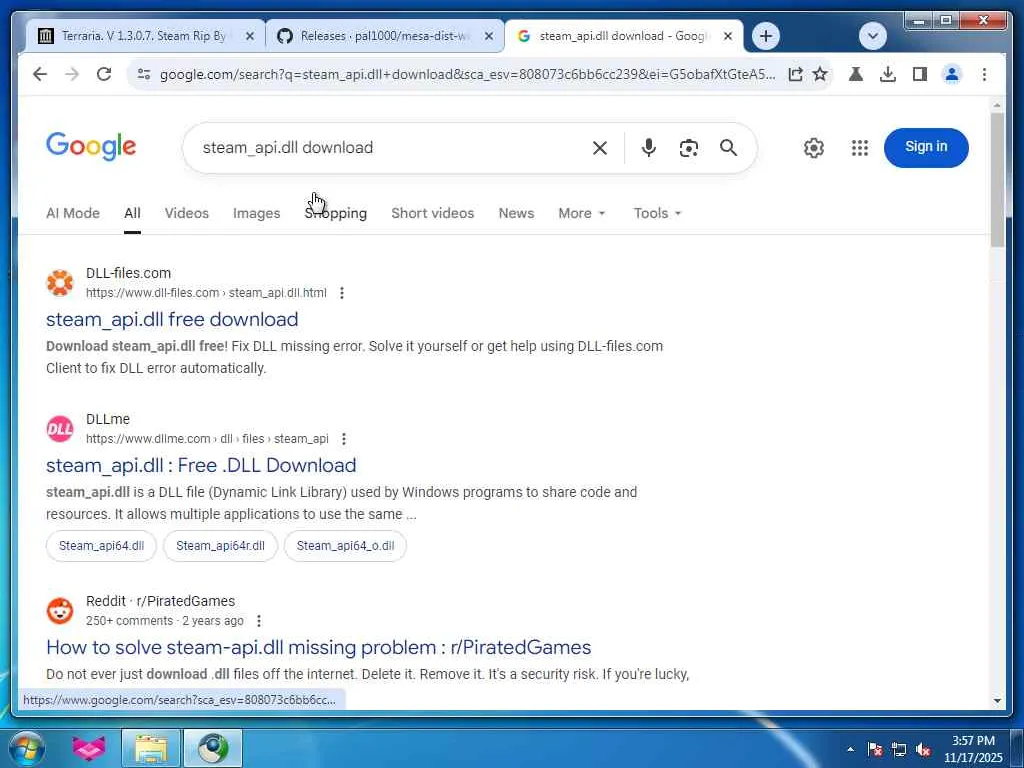Click the page vertical scrollbar thumb

(997, 180)
